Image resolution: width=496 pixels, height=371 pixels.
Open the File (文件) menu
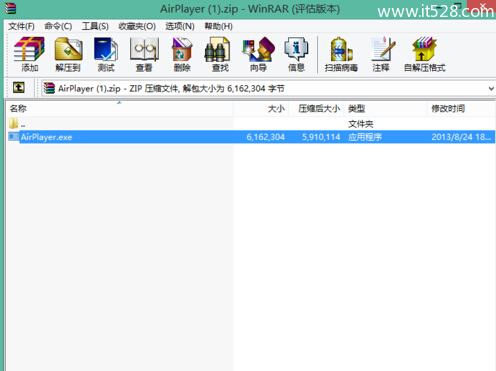tap(21, 26)
